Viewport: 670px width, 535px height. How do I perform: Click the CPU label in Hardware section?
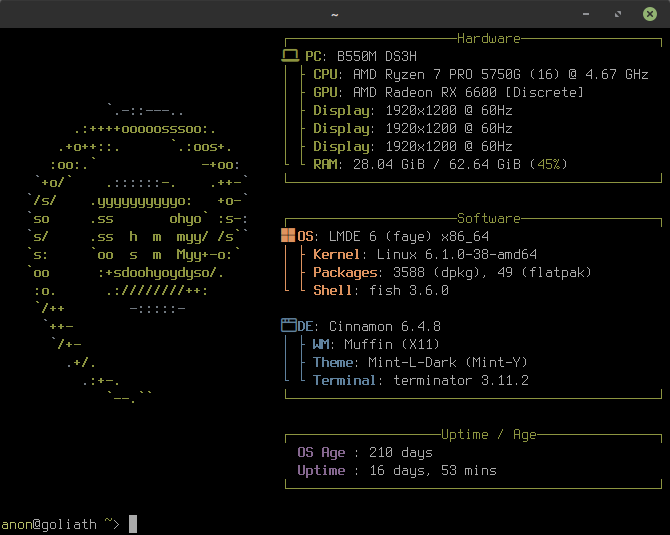coord(325,75)
